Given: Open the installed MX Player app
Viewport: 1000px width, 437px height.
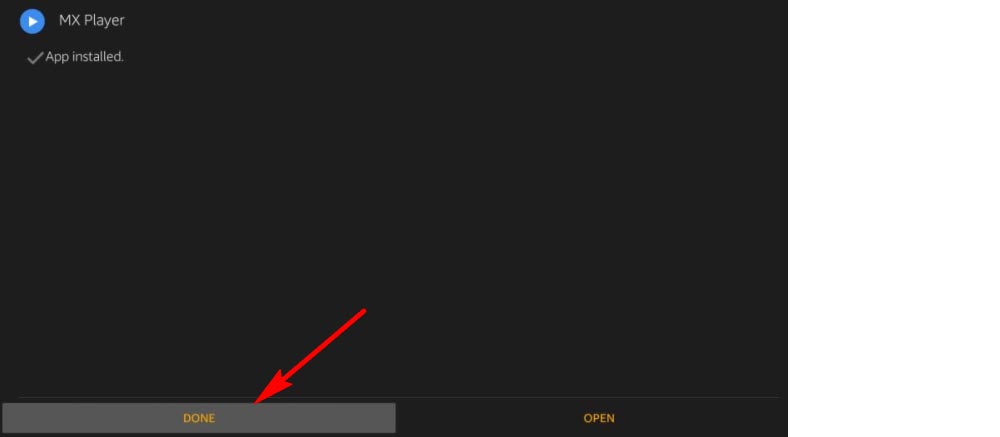Looking at the screenshot, I should (x=599, y=418).
